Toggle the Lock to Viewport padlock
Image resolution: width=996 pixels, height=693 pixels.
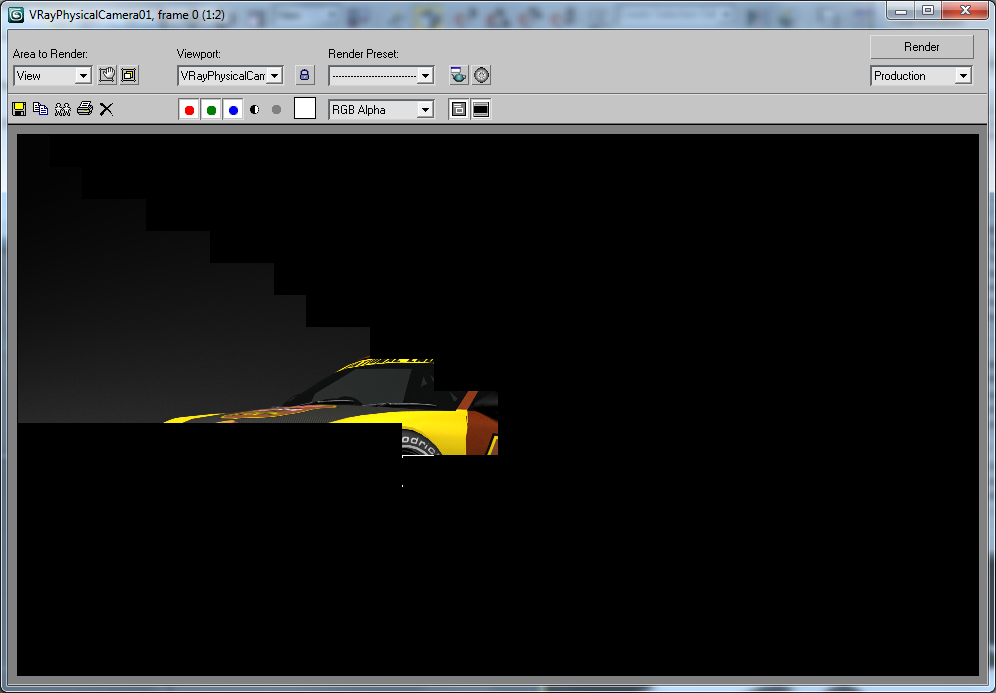pyautogui.click(x=305, y=75)
